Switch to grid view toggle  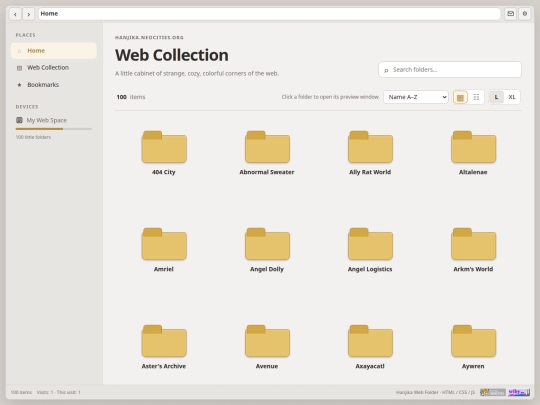pos(460,97)
